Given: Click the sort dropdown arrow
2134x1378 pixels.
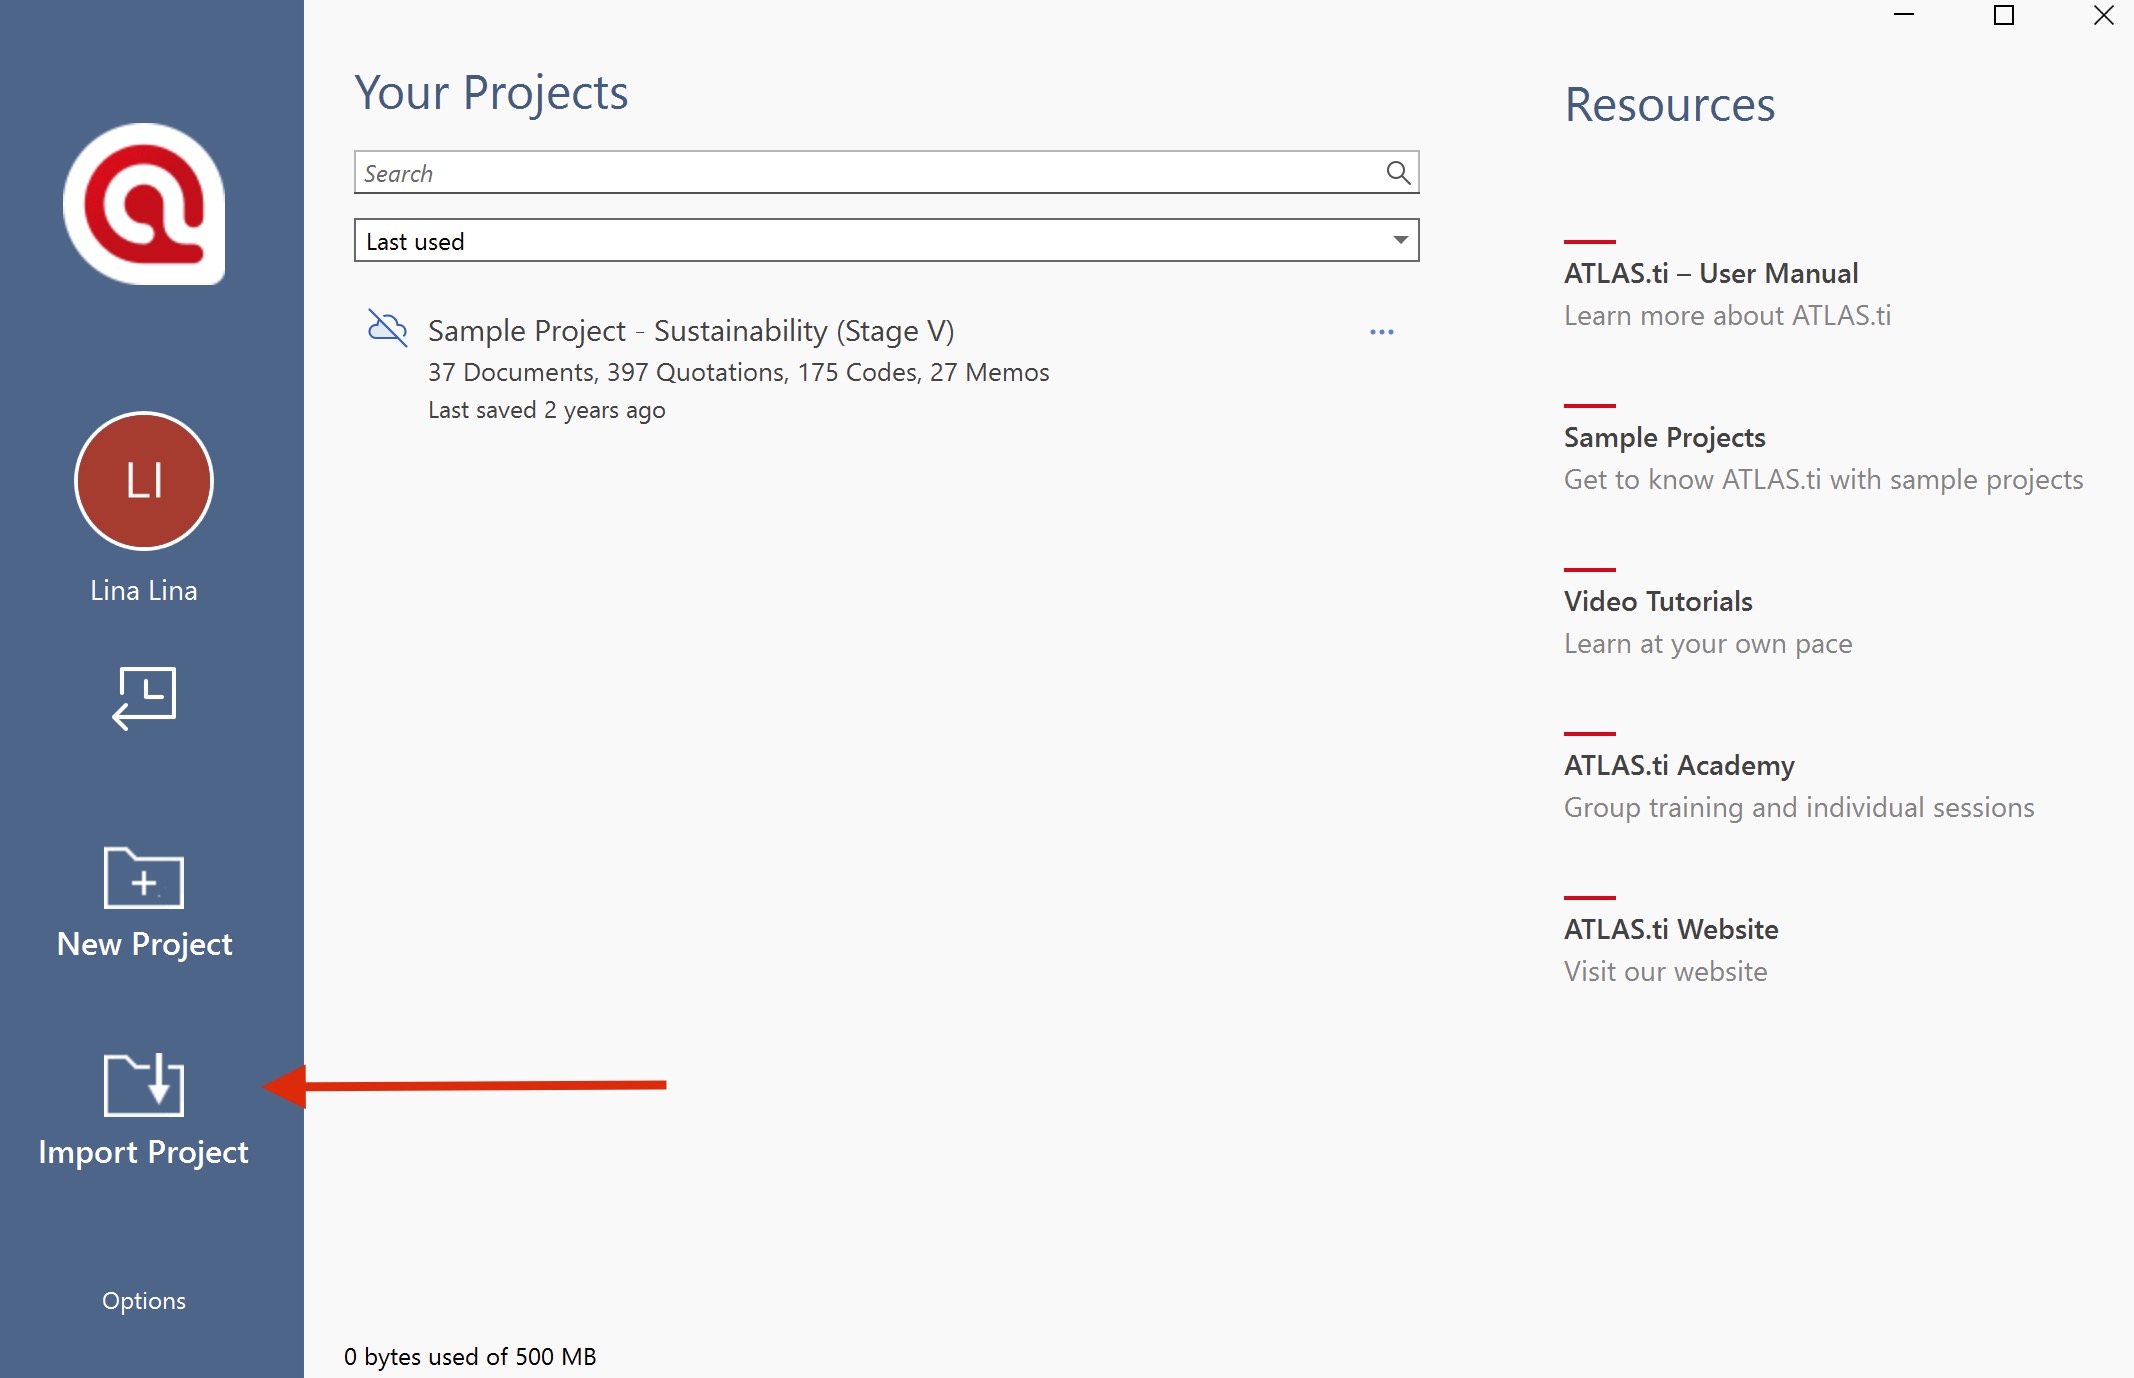Looking at the screenshot, I should (1400, 240).
